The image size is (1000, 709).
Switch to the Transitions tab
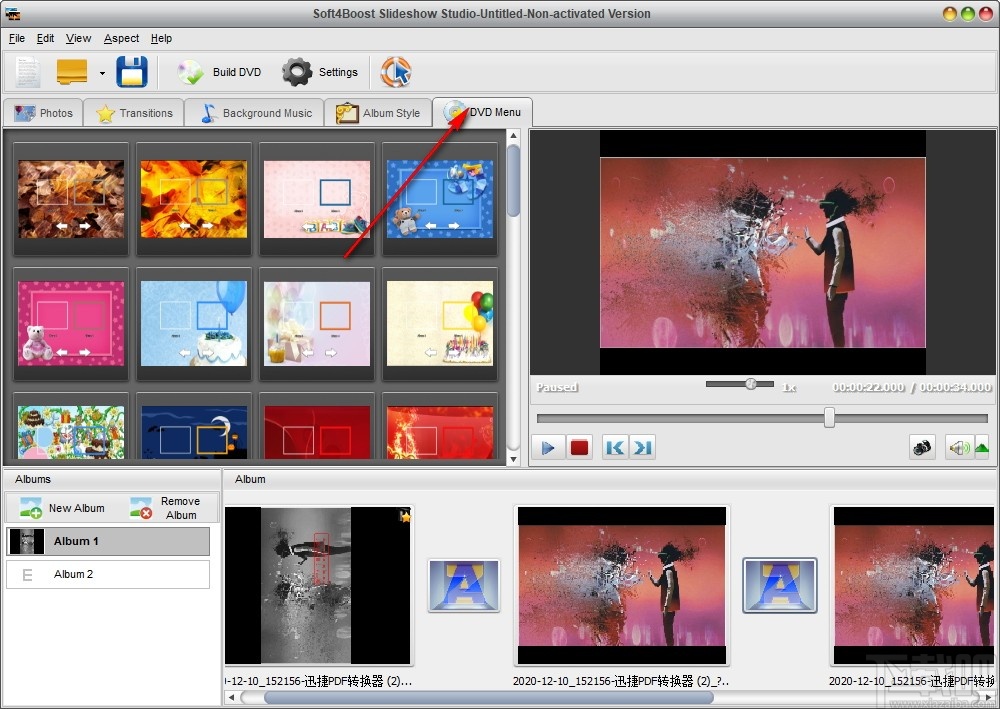coord(132,113)
